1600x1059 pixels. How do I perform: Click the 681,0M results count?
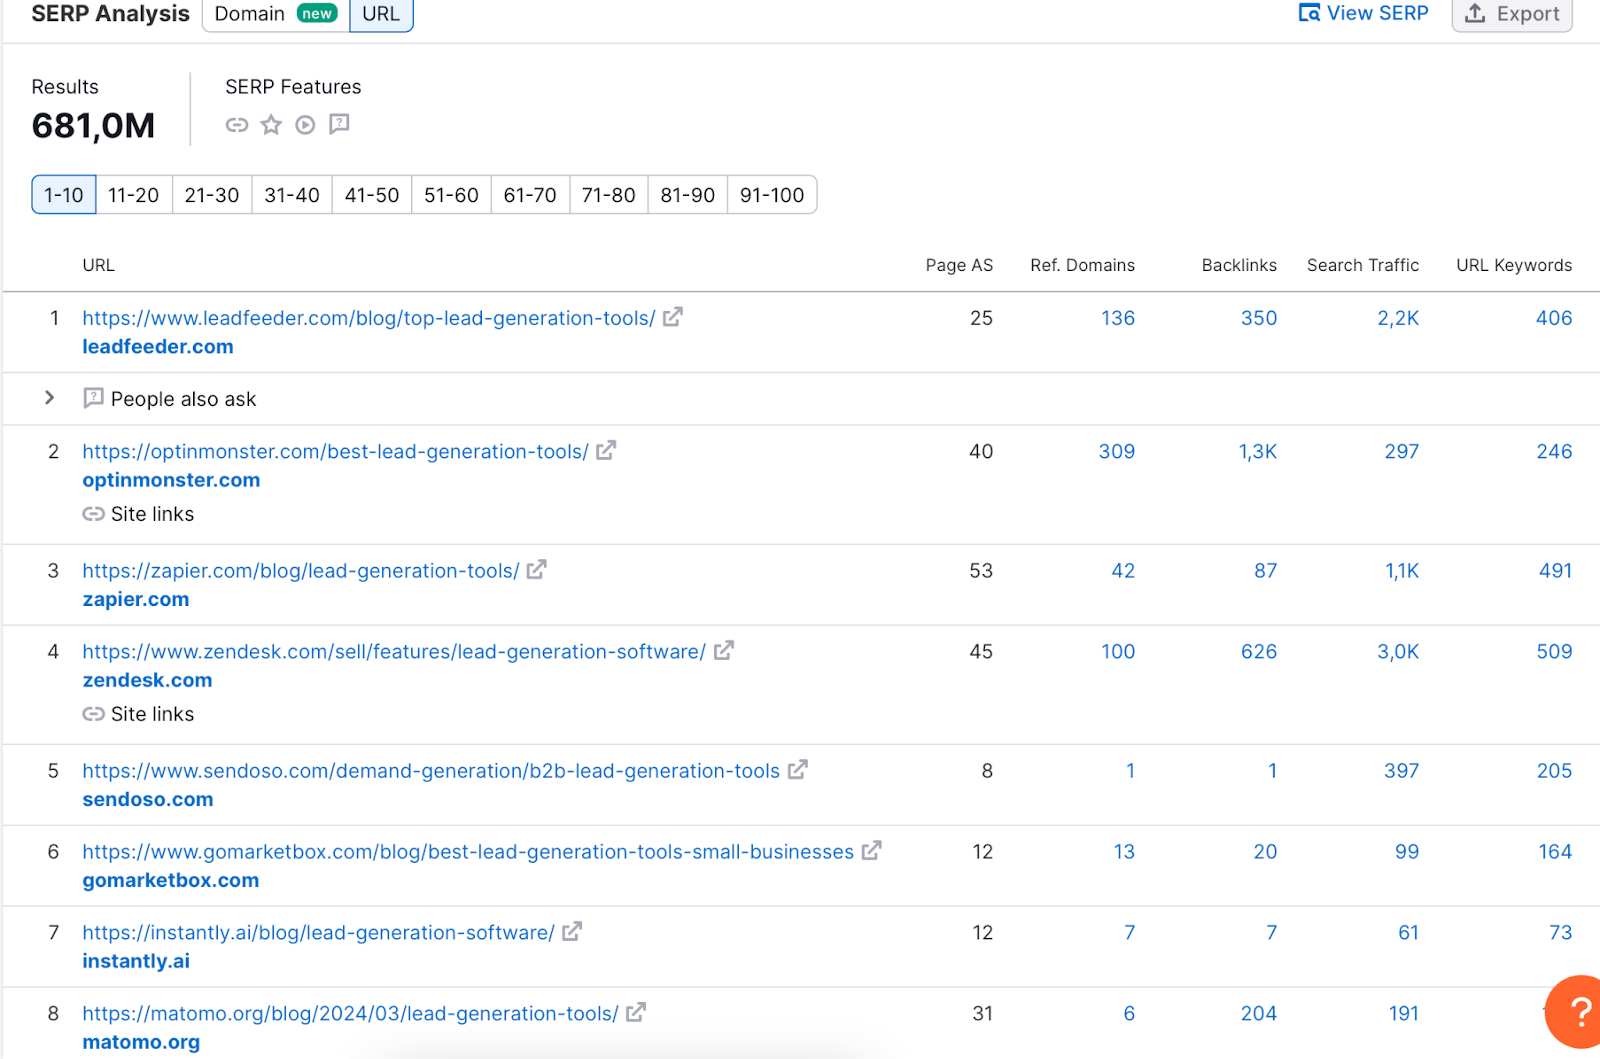pyautogui.click(x=94, y=126)
